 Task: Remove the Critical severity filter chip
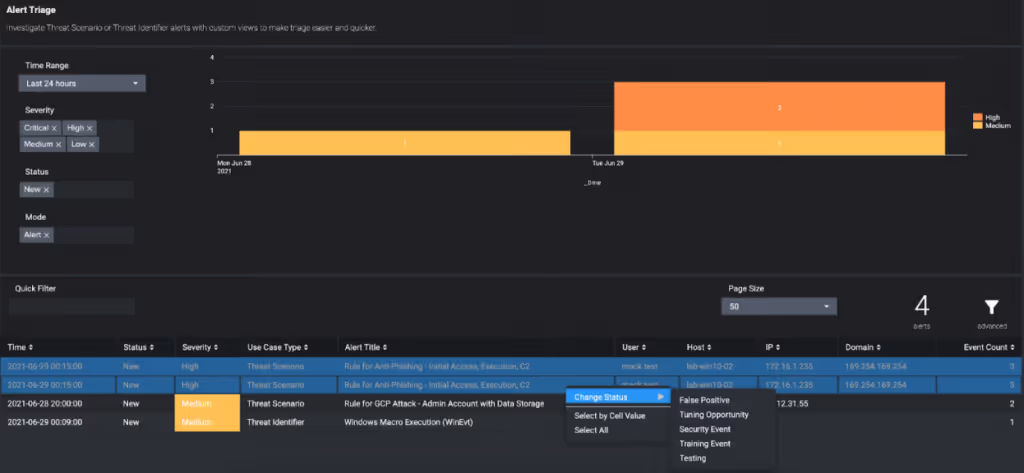[54, 128]
